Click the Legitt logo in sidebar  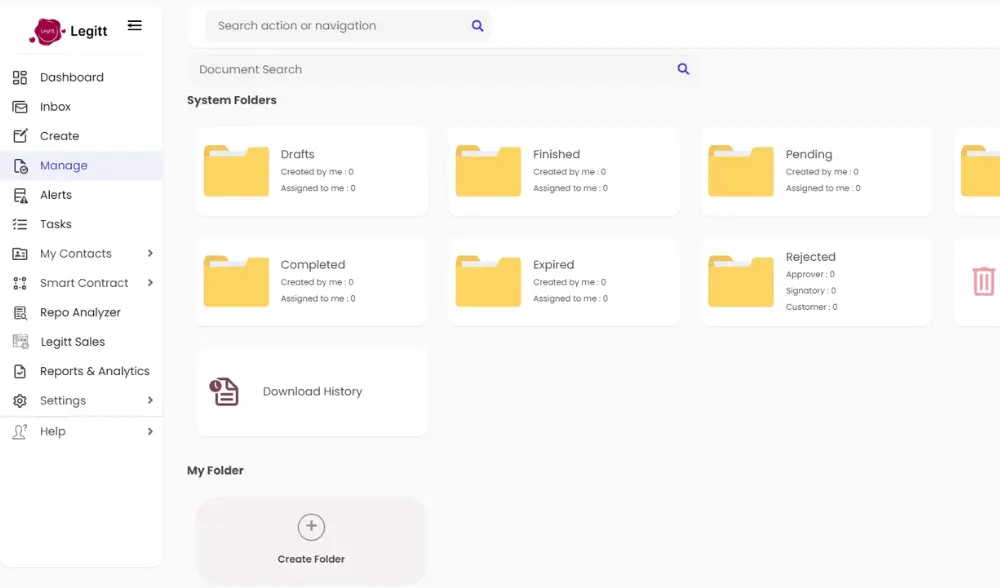pyautogui.click(x=67, y=31)
